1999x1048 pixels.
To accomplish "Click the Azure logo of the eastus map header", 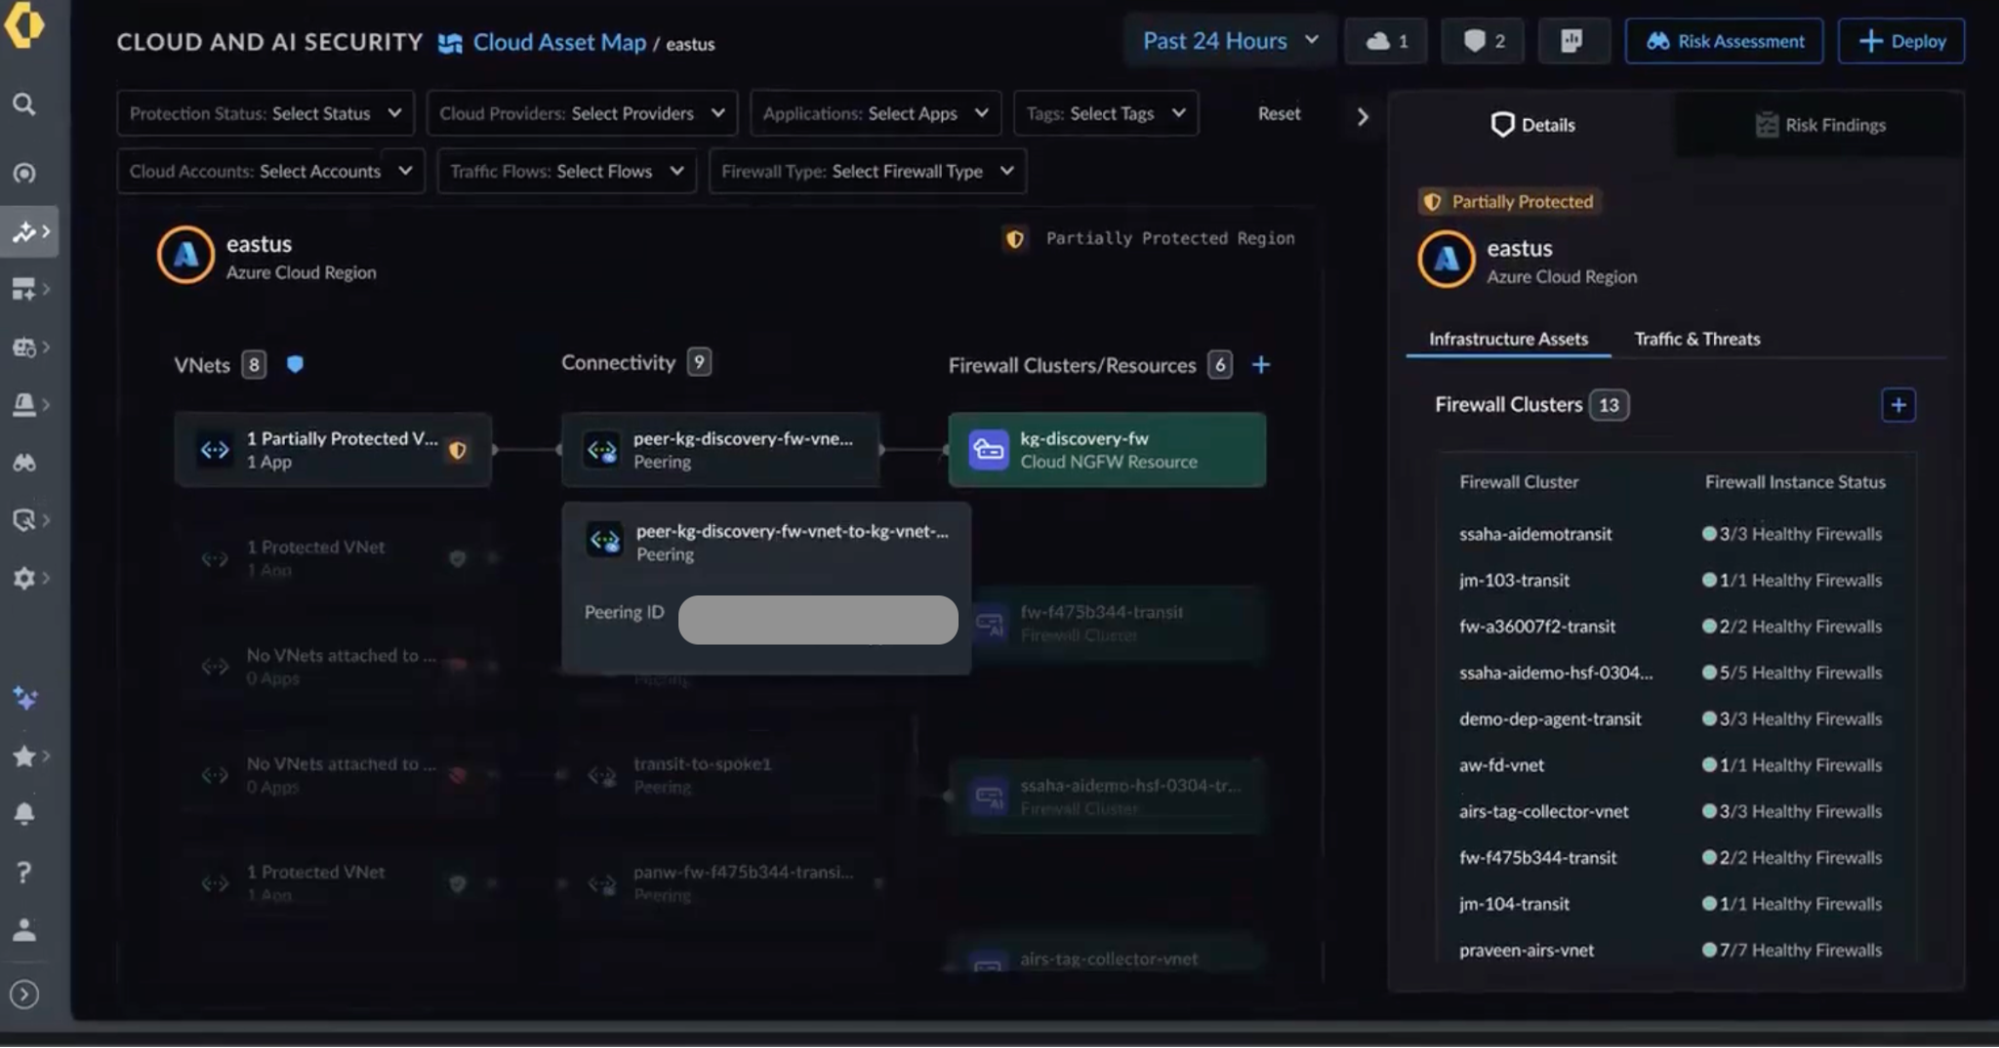I will pos(186,255).
